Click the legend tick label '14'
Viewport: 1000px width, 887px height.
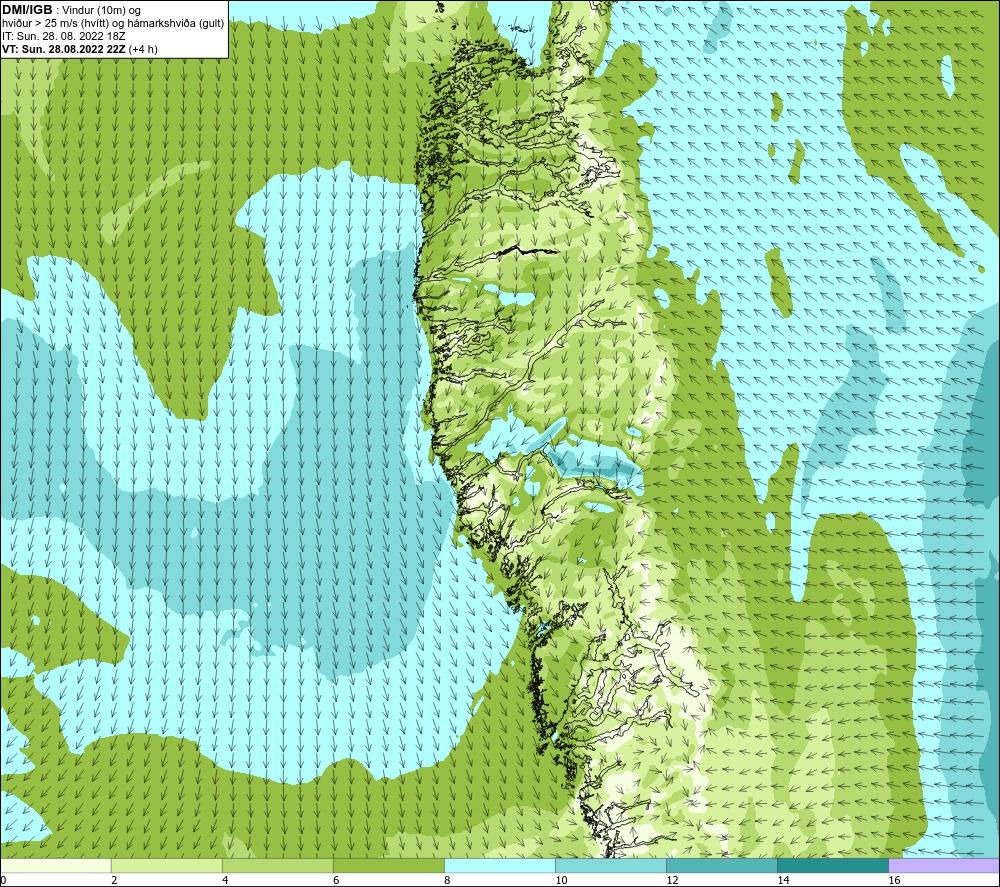(783, 880)
